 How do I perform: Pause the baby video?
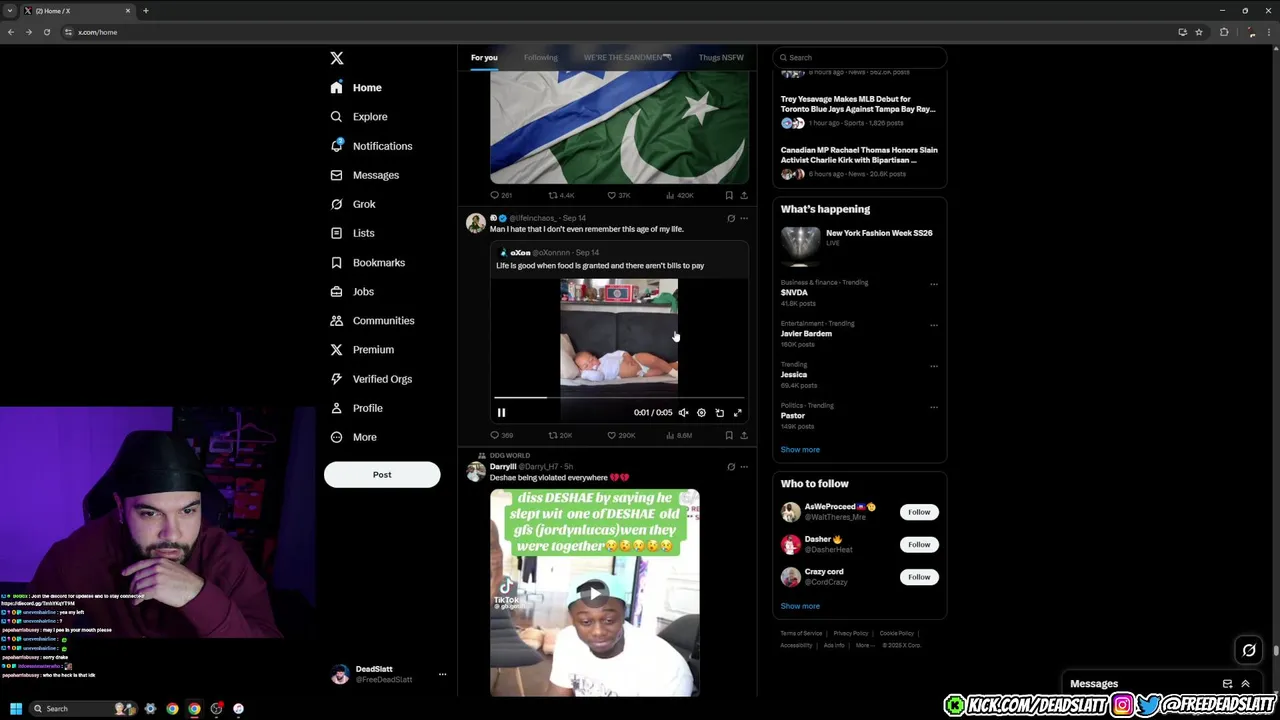[502, 413]
